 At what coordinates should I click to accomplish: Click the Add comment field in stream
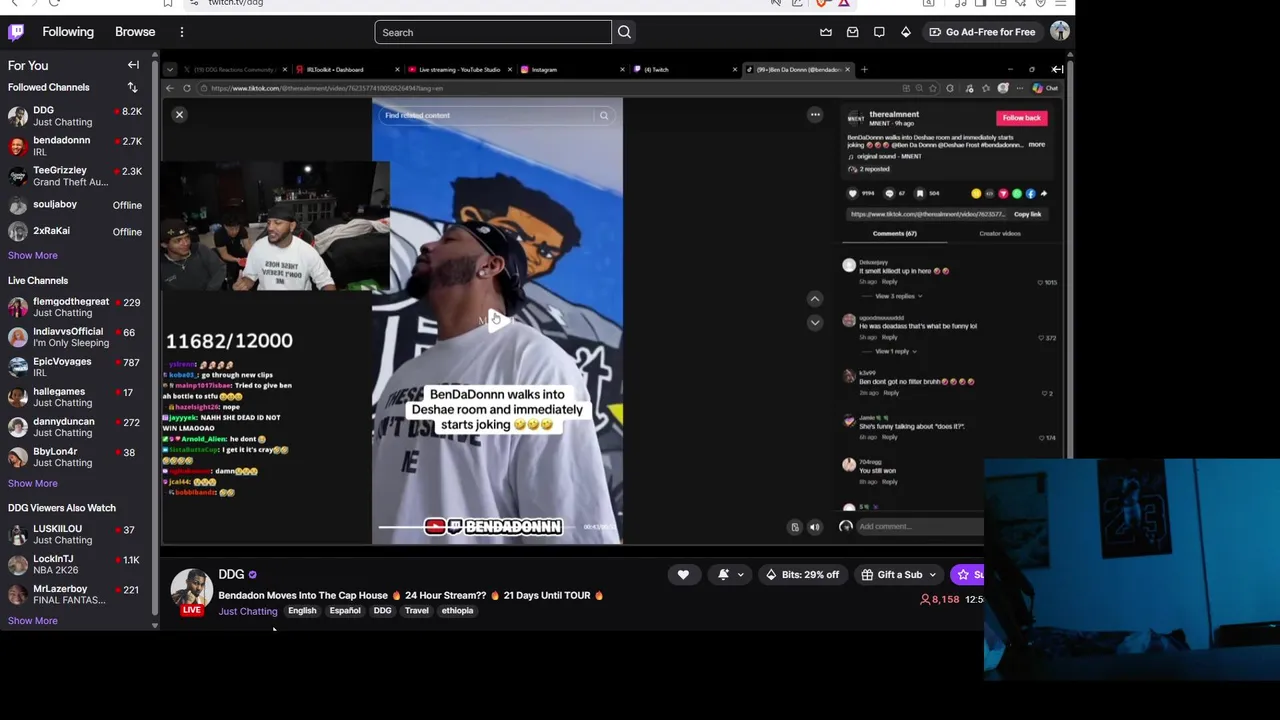click(x=920, y=527)
